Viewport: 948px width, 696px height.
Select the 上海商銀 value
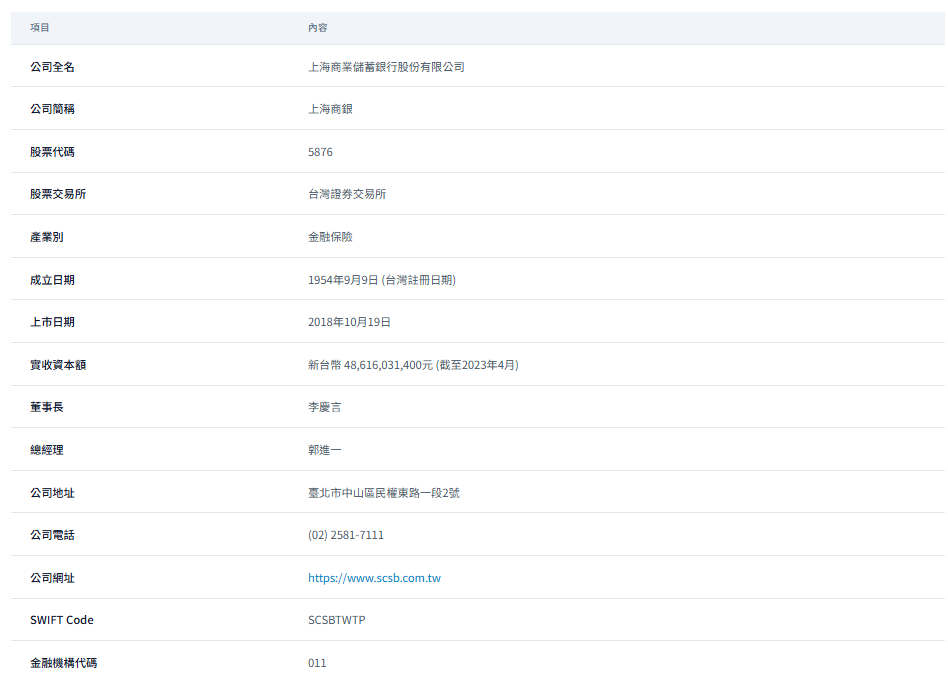(330, 109)
